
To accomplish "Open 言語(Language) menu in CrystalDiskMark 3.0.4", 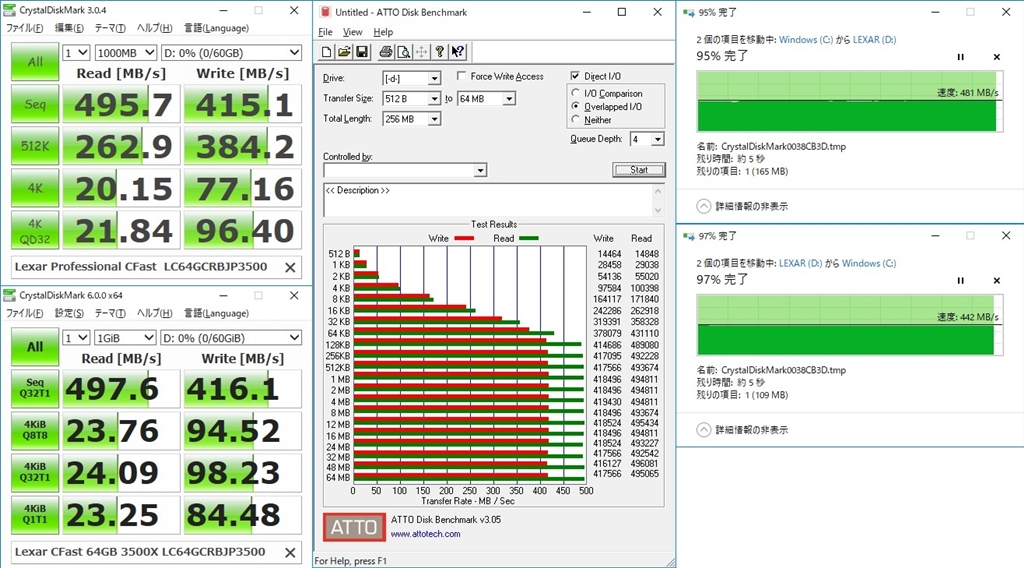I will (216, 28).
